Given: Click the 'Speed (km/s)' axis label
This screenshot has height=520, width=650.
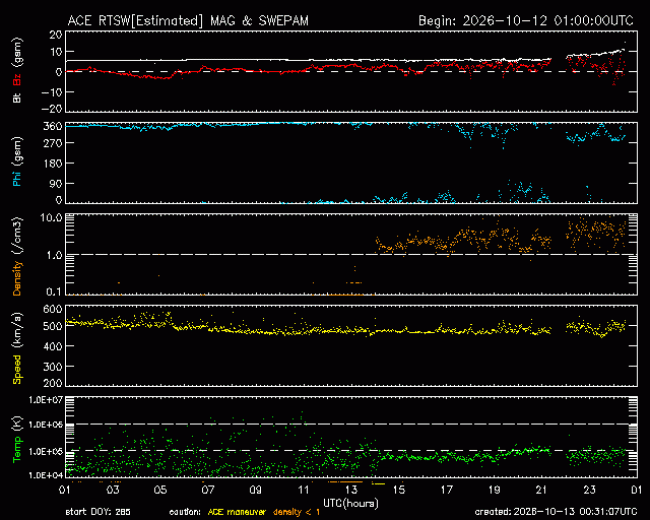Looking at the screenshot, I should click(x=17, y=348).
